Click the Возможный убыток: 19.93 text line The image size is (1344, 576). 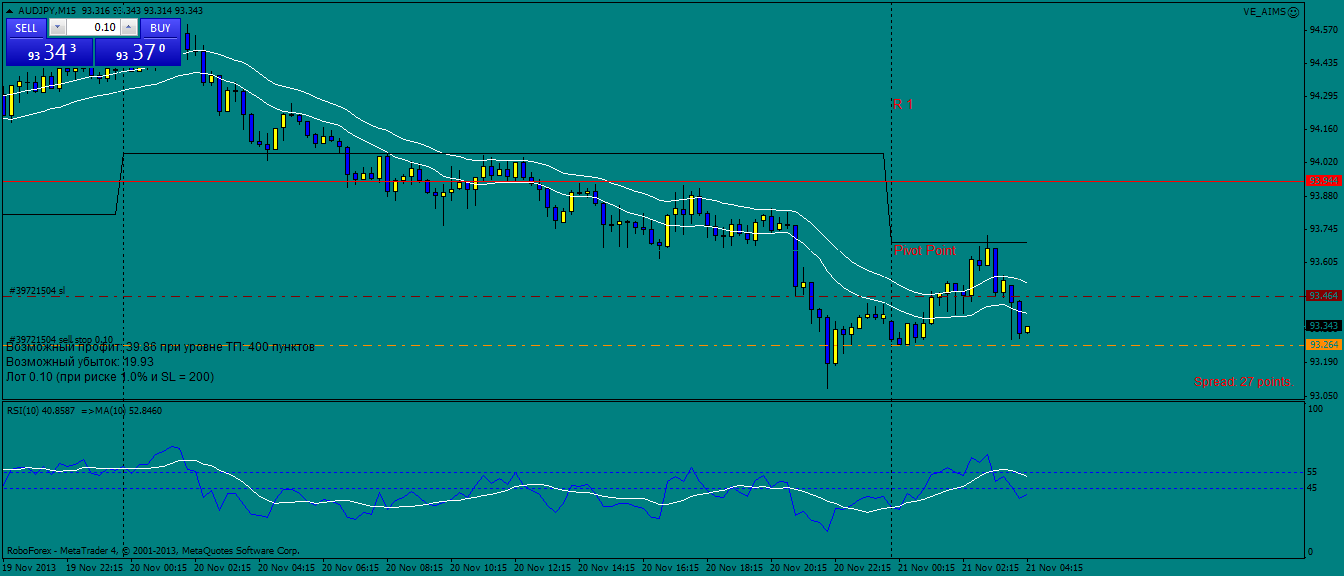coord(80,361)
